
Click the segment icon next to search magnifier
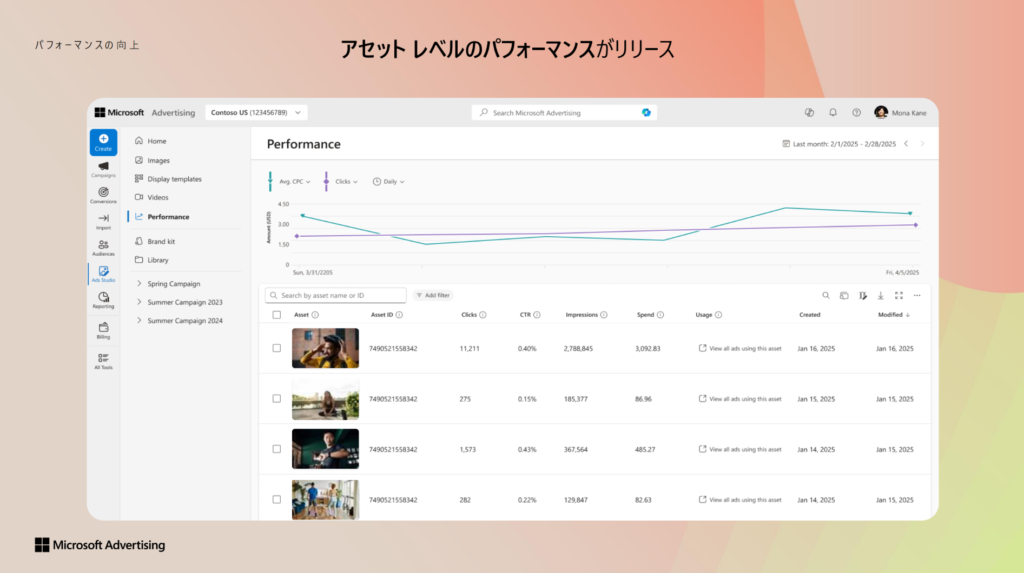[x=844, y=295]
